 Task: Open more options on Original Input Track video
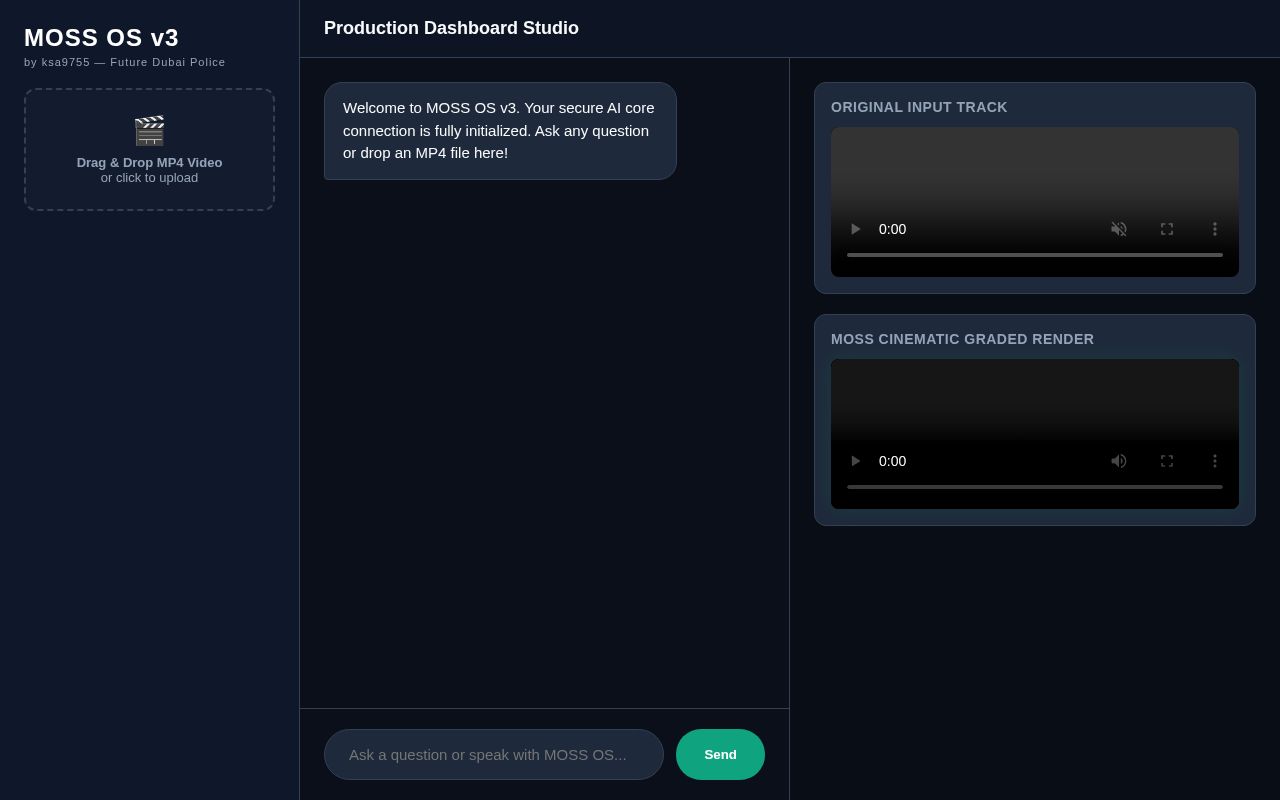[1215, 229]
